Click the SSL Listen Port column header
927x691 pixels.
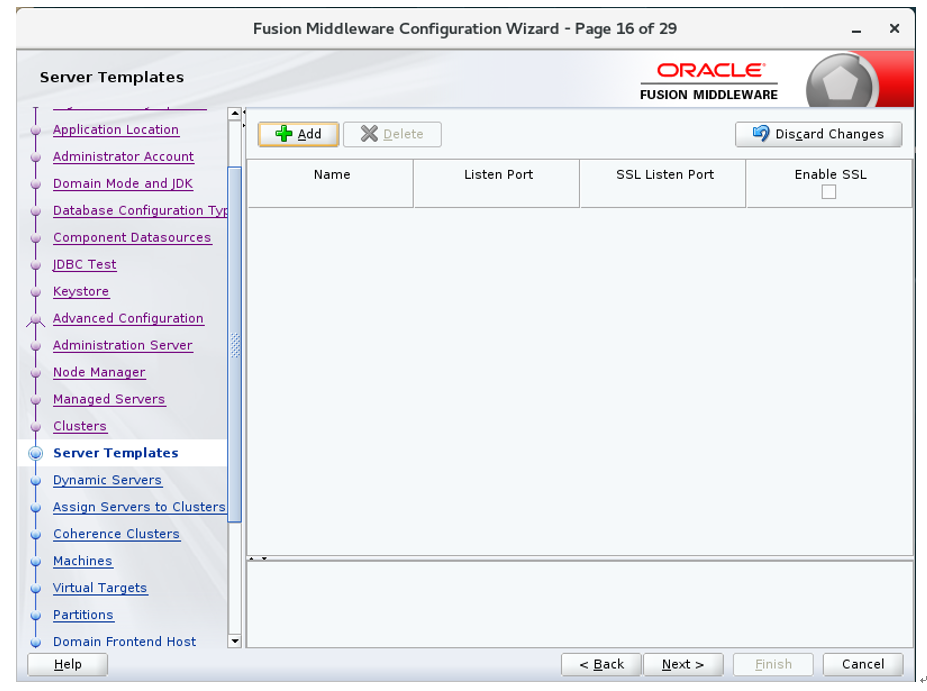[x=663, y=183]
